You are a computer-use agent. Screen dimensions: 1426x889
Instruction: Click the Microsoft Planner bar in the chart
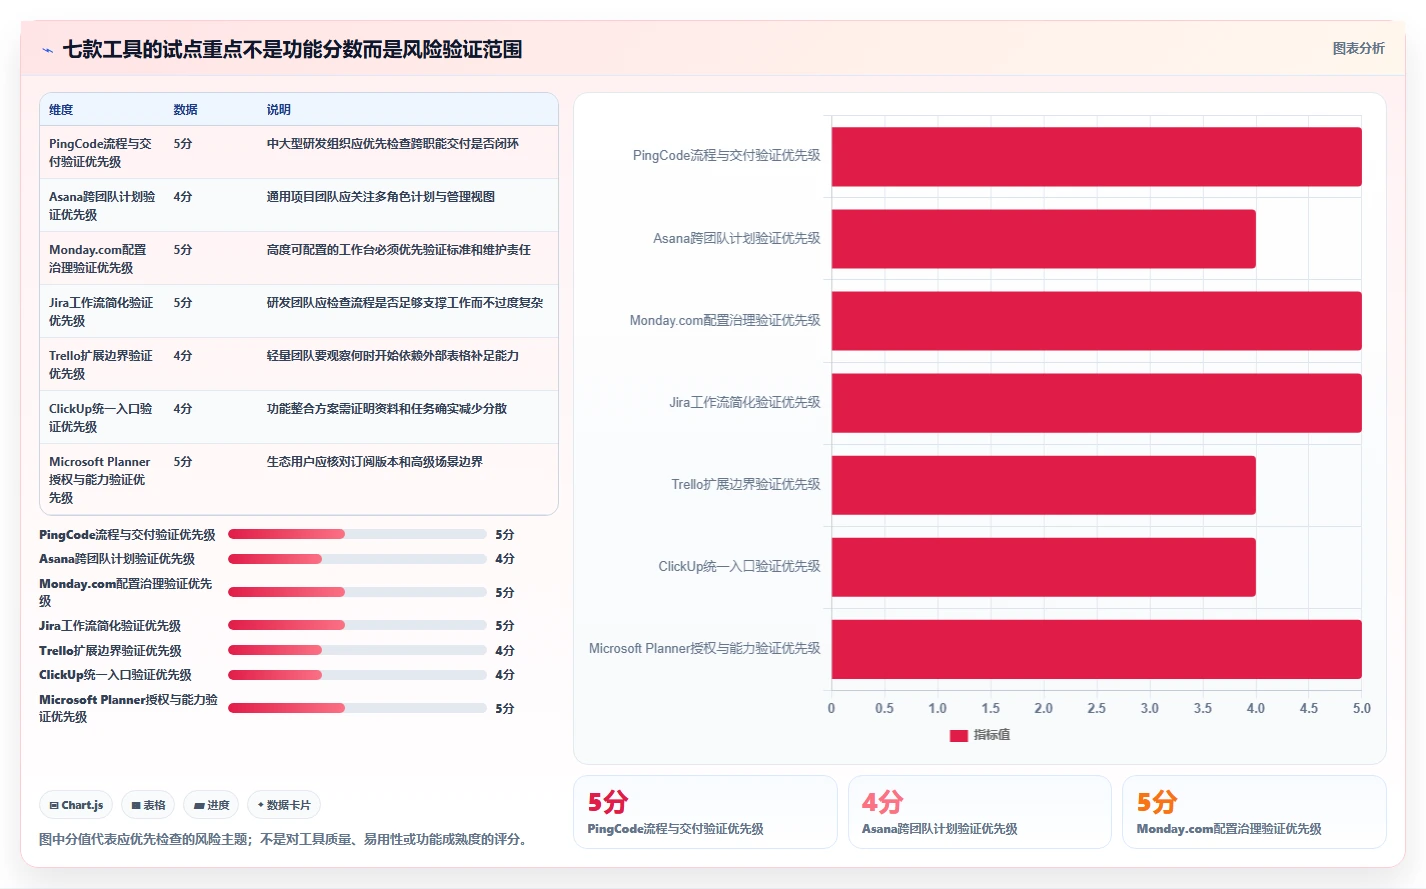pyautogui.click(x=1096, y=649)
